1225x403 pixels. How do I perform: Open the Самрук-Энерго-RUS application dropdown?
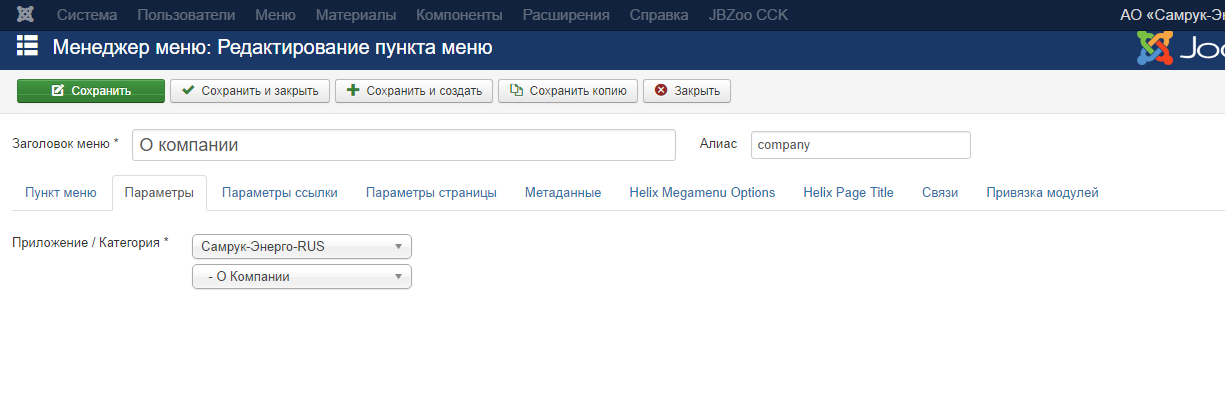301,247
